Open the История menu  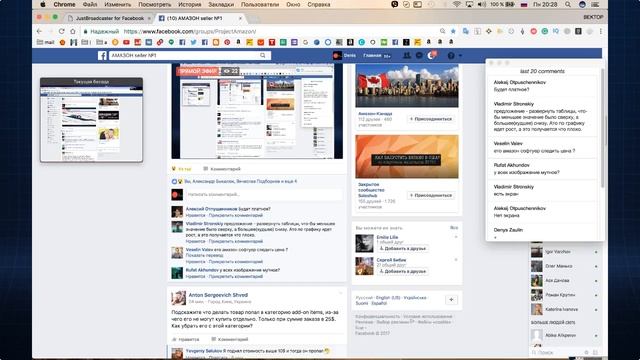point(190,4)
